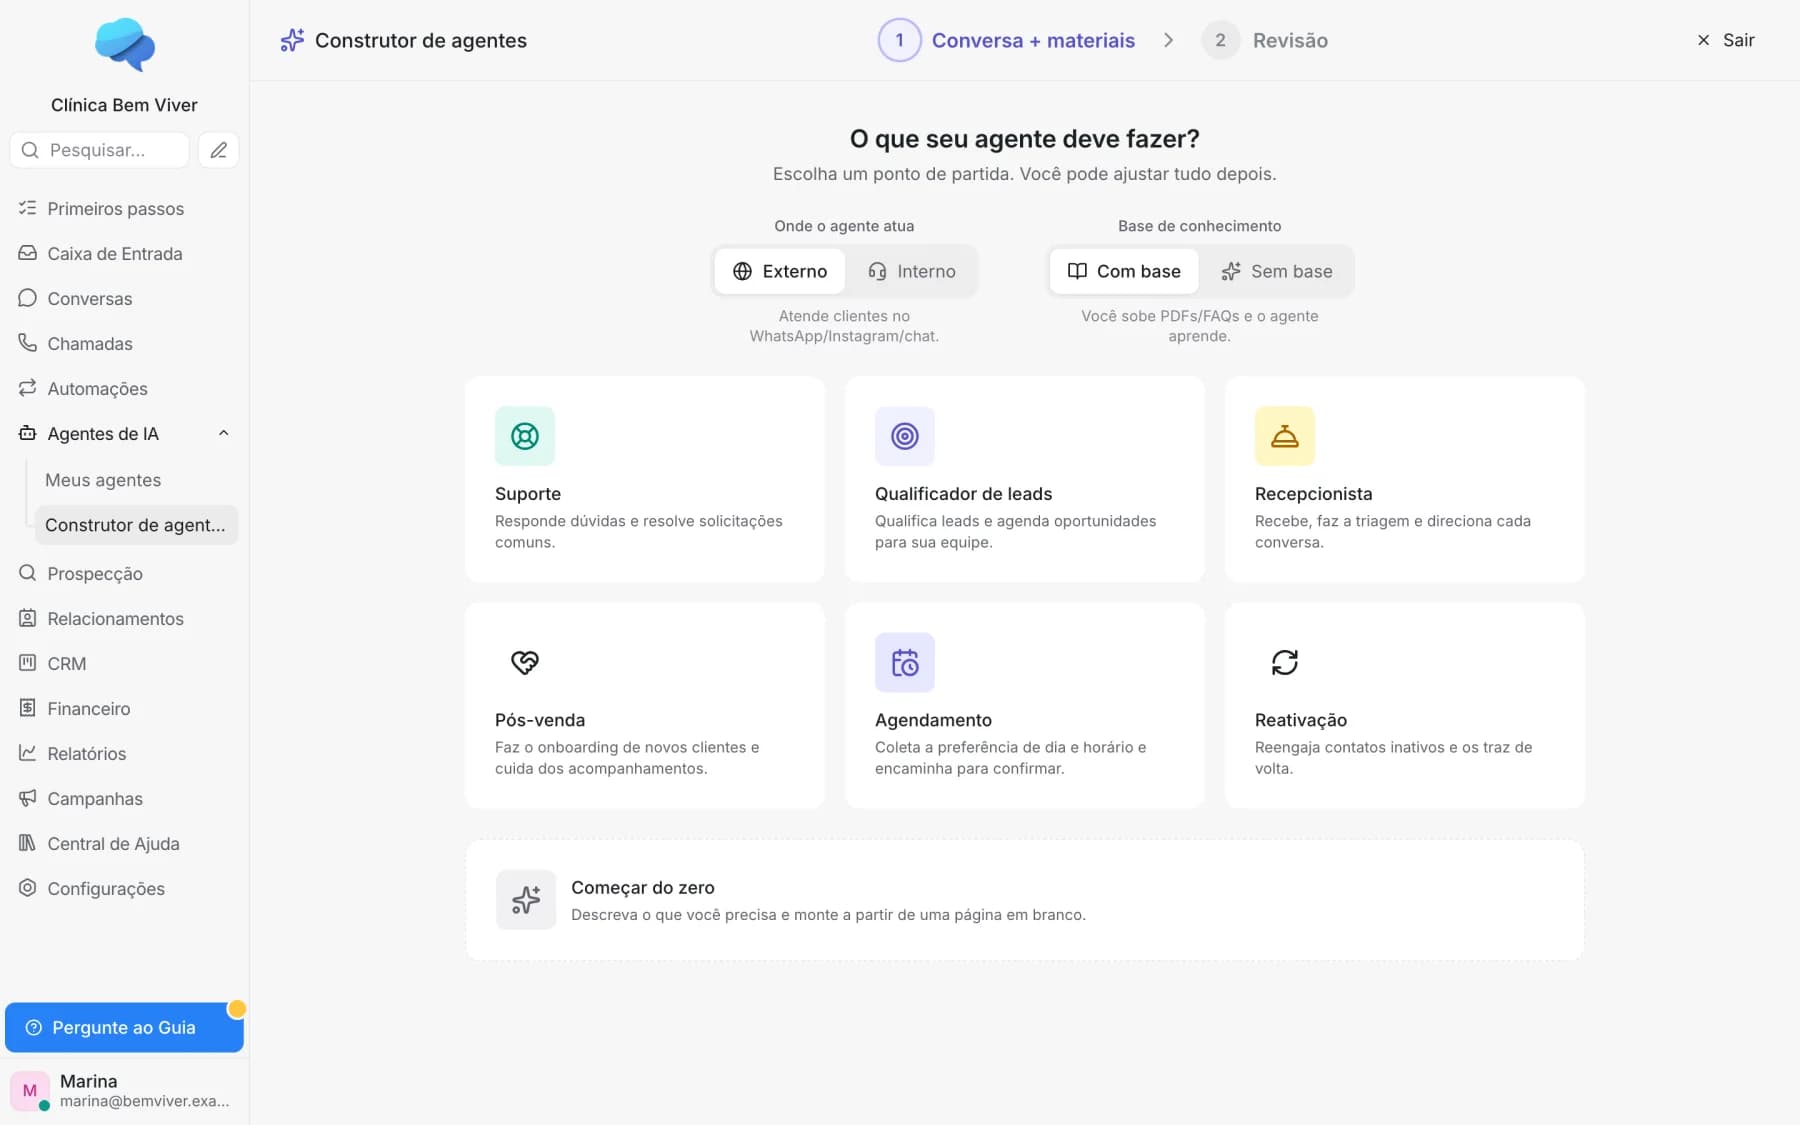Open Meus agentes submenu item
This screenshot has height=1125, width=1800.
(136, 480)
